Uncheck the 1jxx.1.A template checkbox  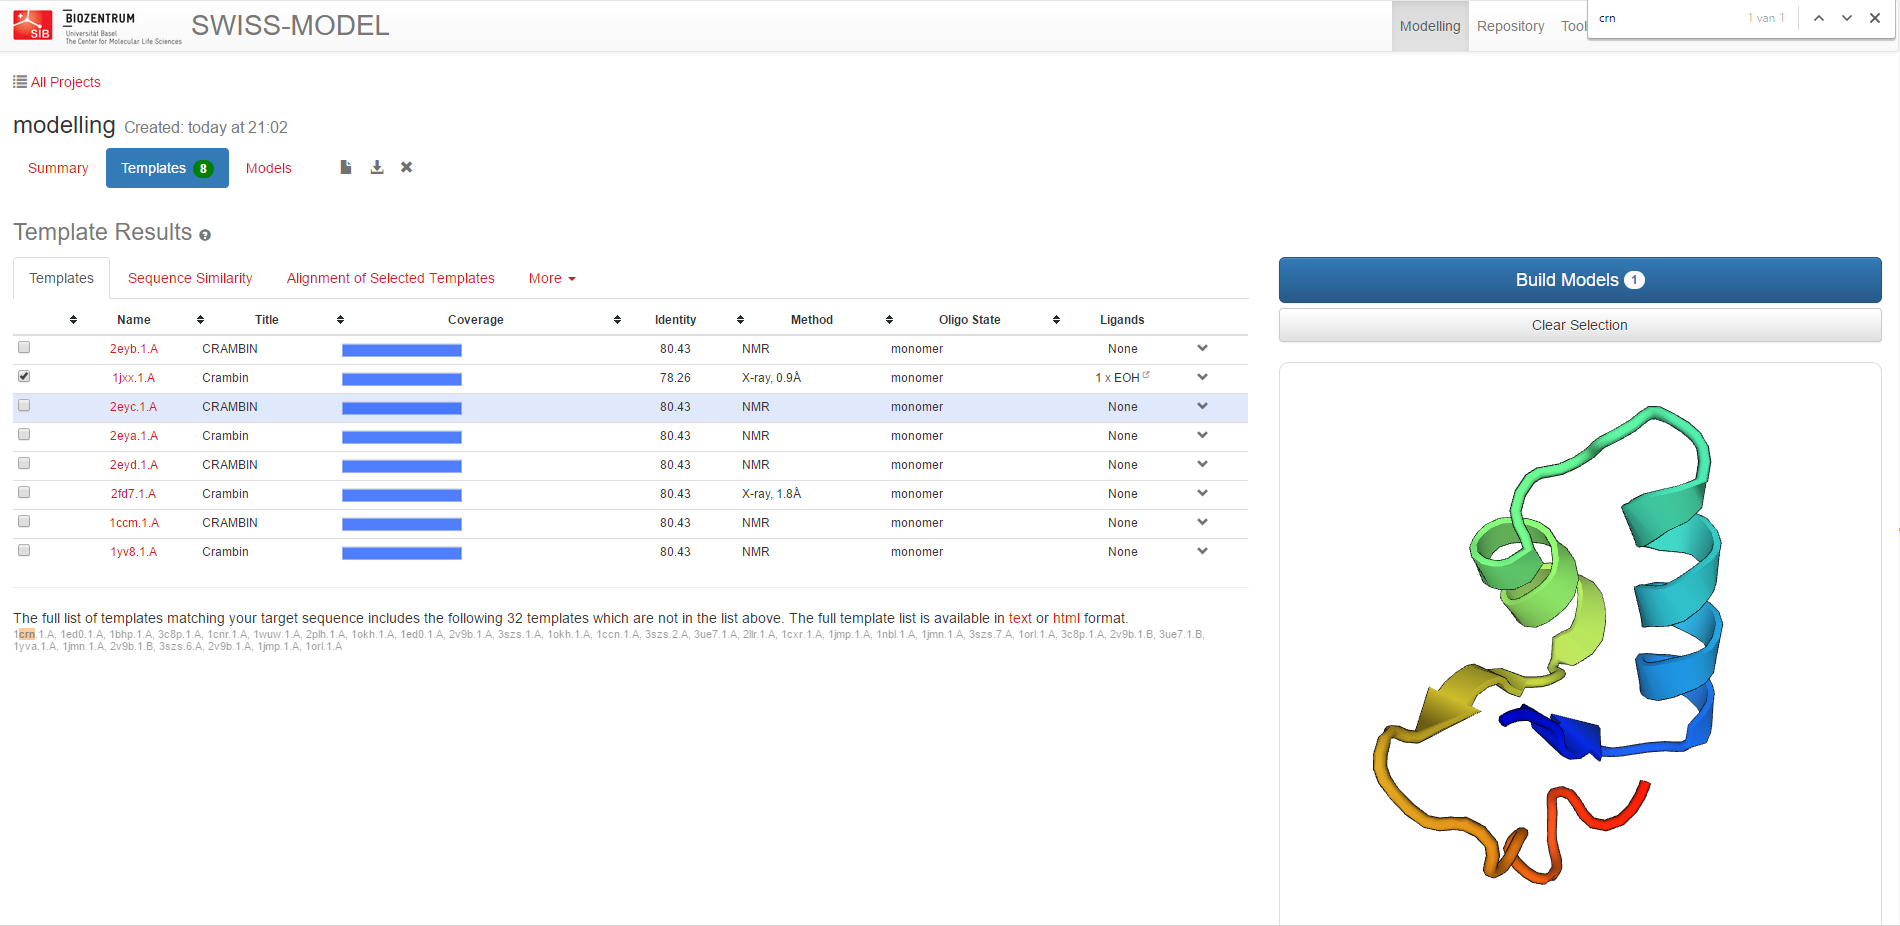[x=24, y=376]
